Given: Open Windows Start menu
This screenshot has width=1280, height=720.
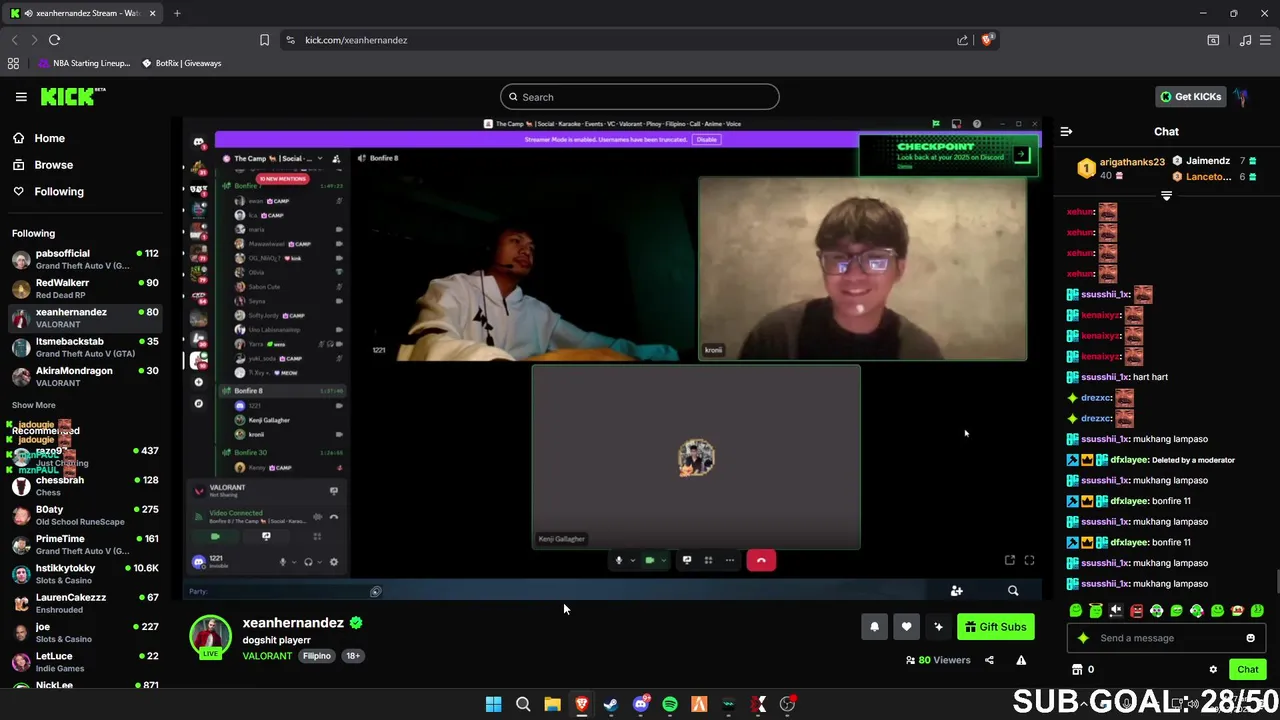Looking at the screenshot, I should (x=493, y=704).
